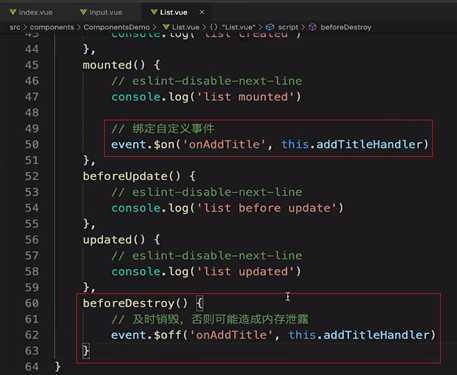Click line number 64 in gutter
Viewport: 457px width, 375px height.
point(32,367)
